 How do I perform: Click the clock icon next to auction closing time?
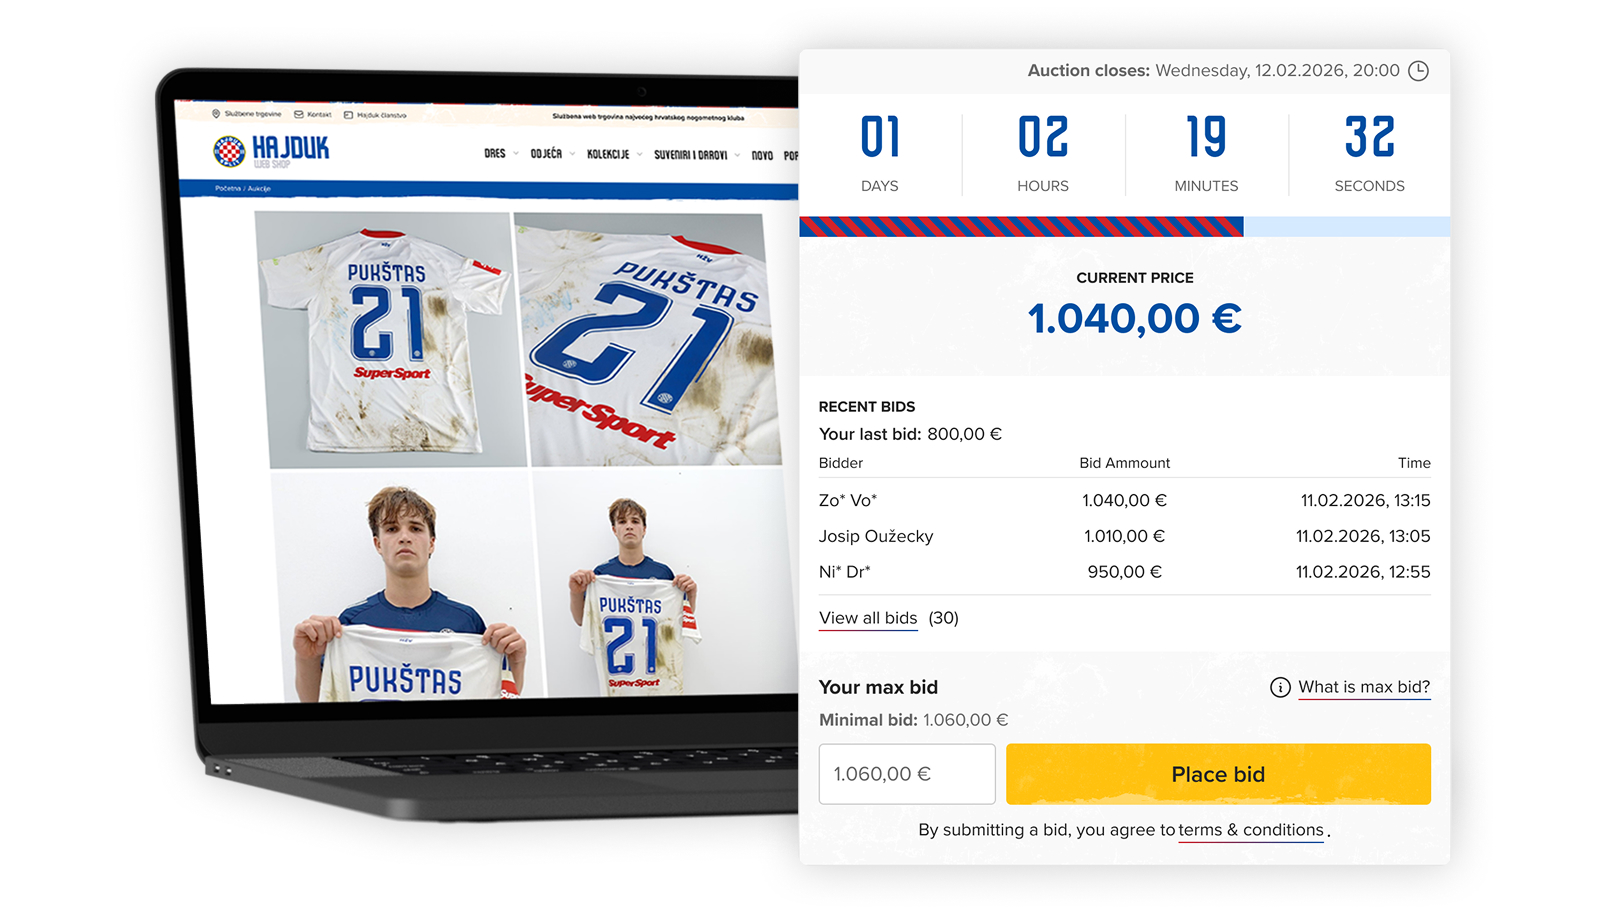pyautogui.click(x=1418, y=71)
